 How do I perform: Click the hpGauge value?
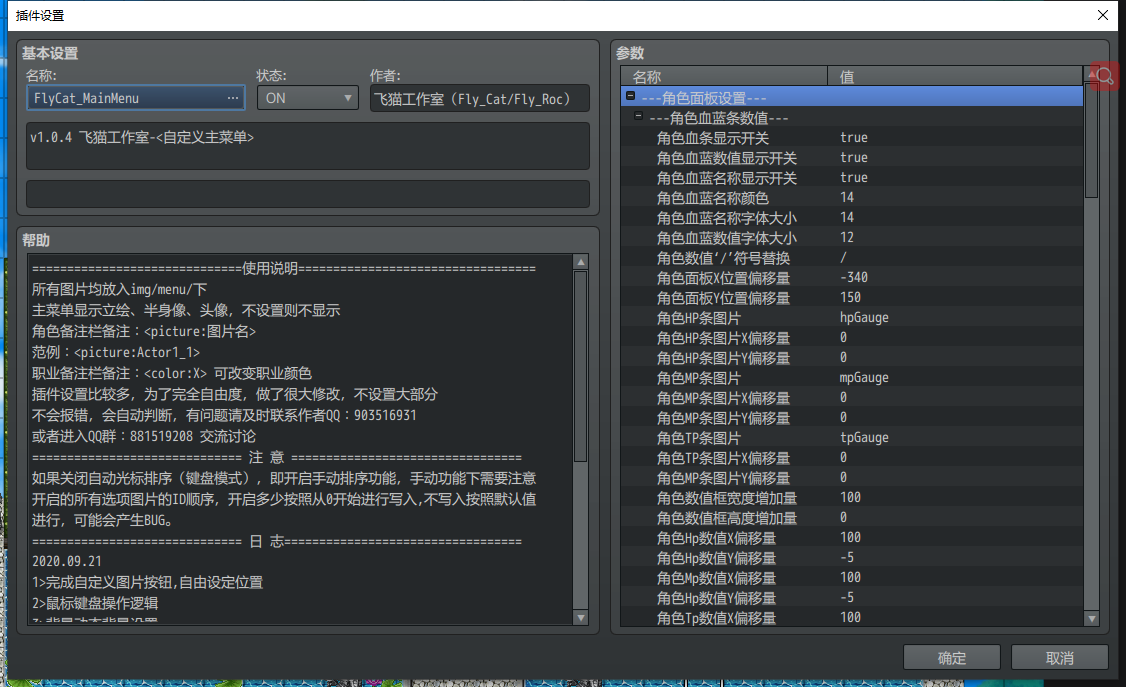865,318
